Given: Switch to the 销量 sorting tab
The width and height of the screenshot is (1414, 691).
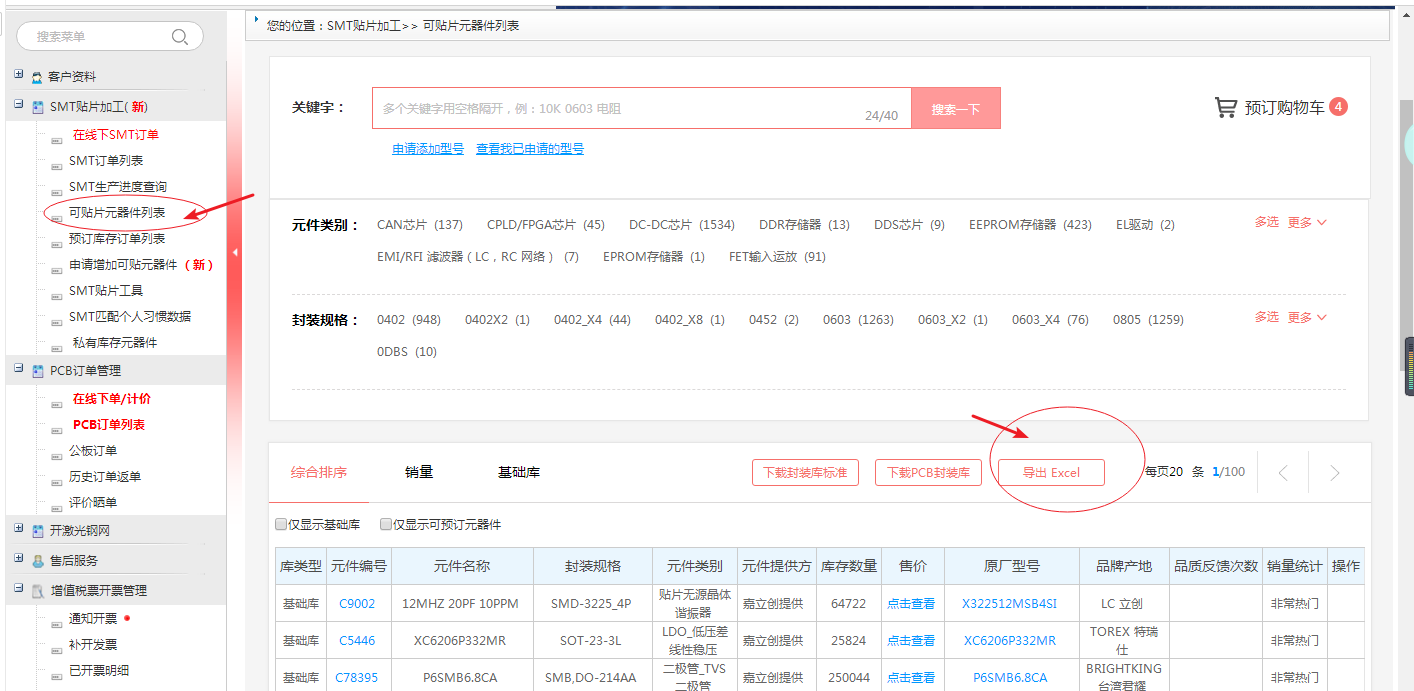Looking at the screenshot, I should pos(419,472).
